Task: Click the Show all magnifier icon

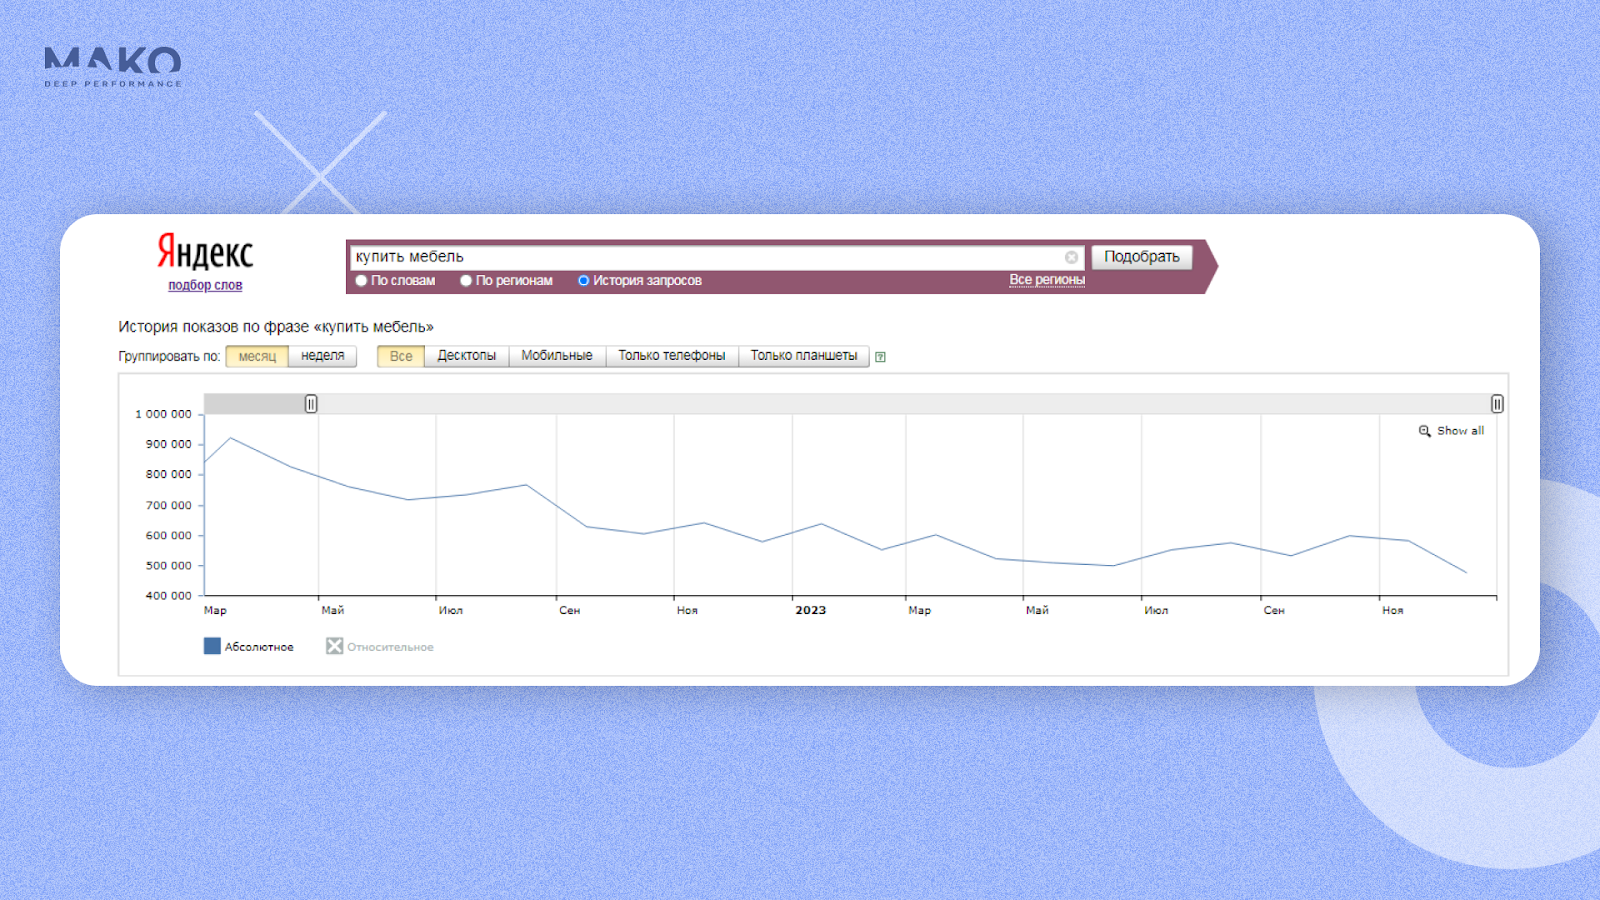Action: 1424,431
